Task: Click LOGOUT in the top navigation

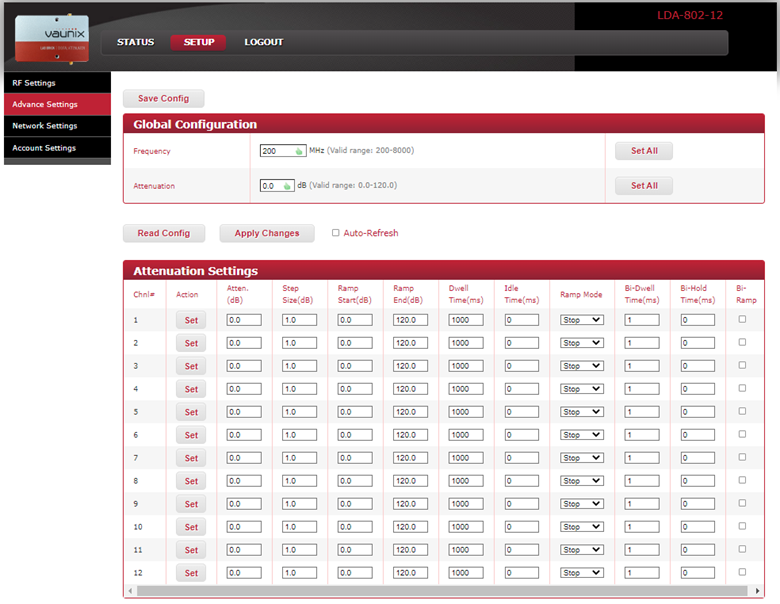Action: click(x=263, y=42)
